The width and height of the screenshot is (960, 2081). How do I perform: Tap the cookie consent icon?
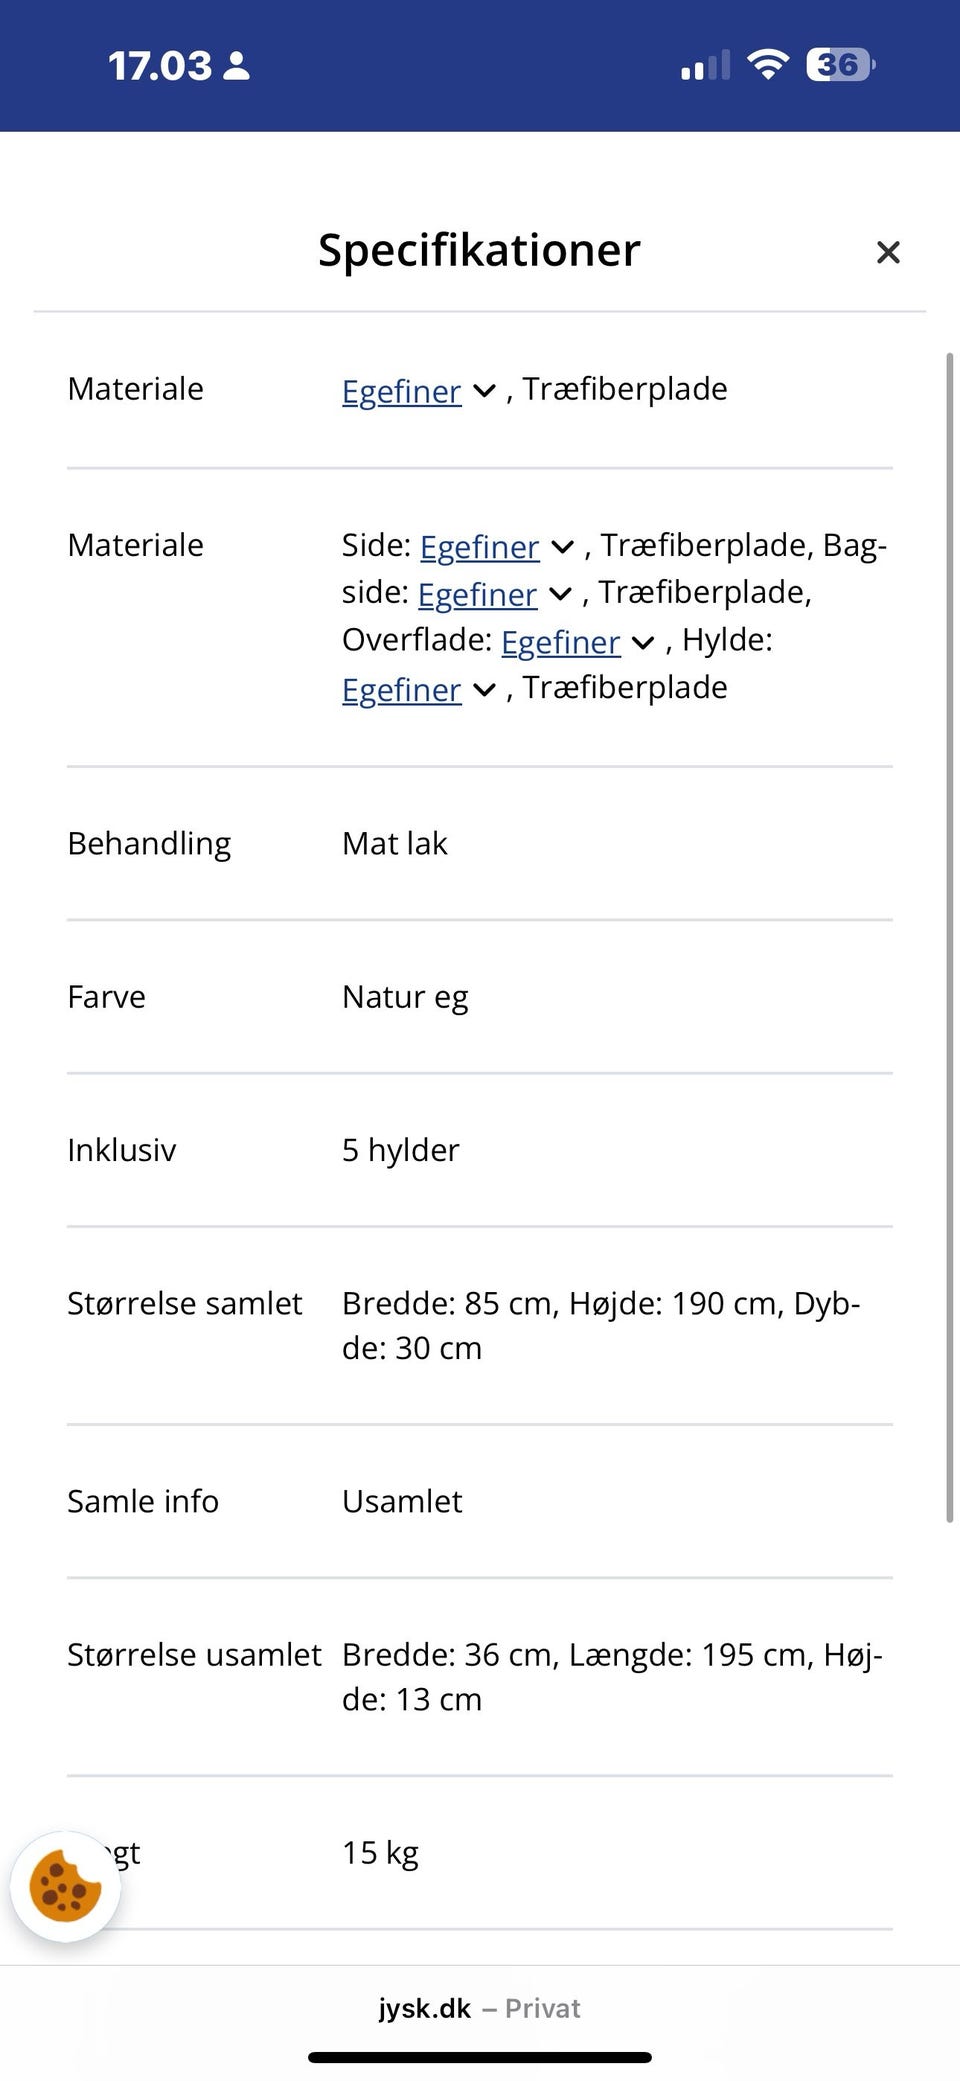tap(64, 1884)
